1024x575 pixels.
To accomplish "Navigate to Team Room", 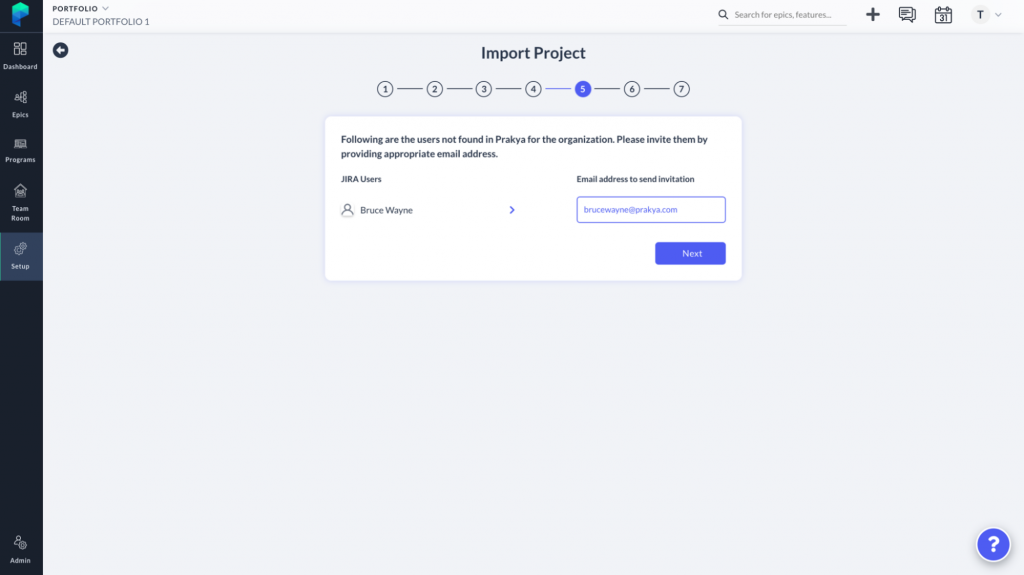I will tap(21, 202).
